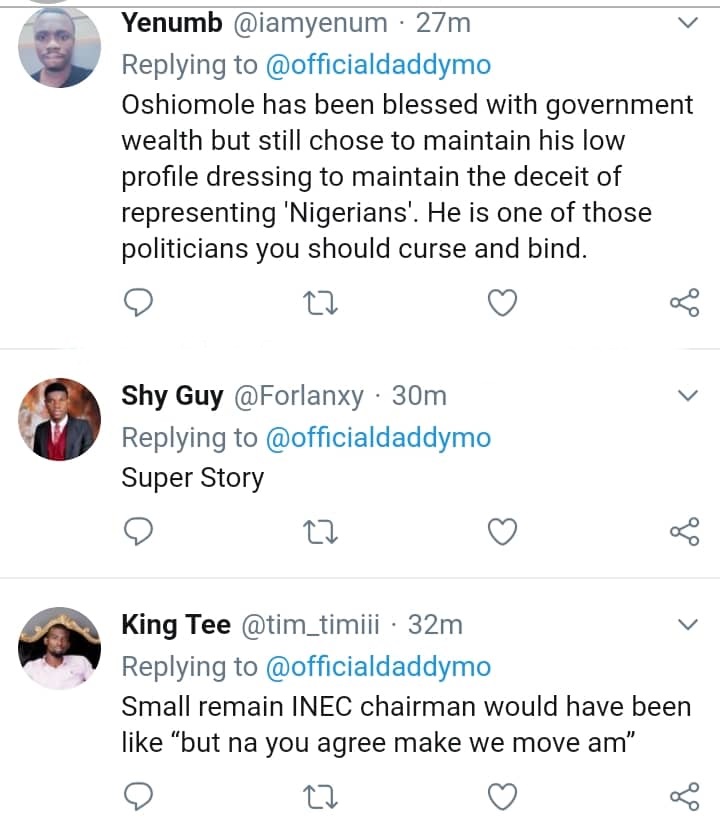
Task: Retweet Yenumb's tweet
Action: coord(322,302)
